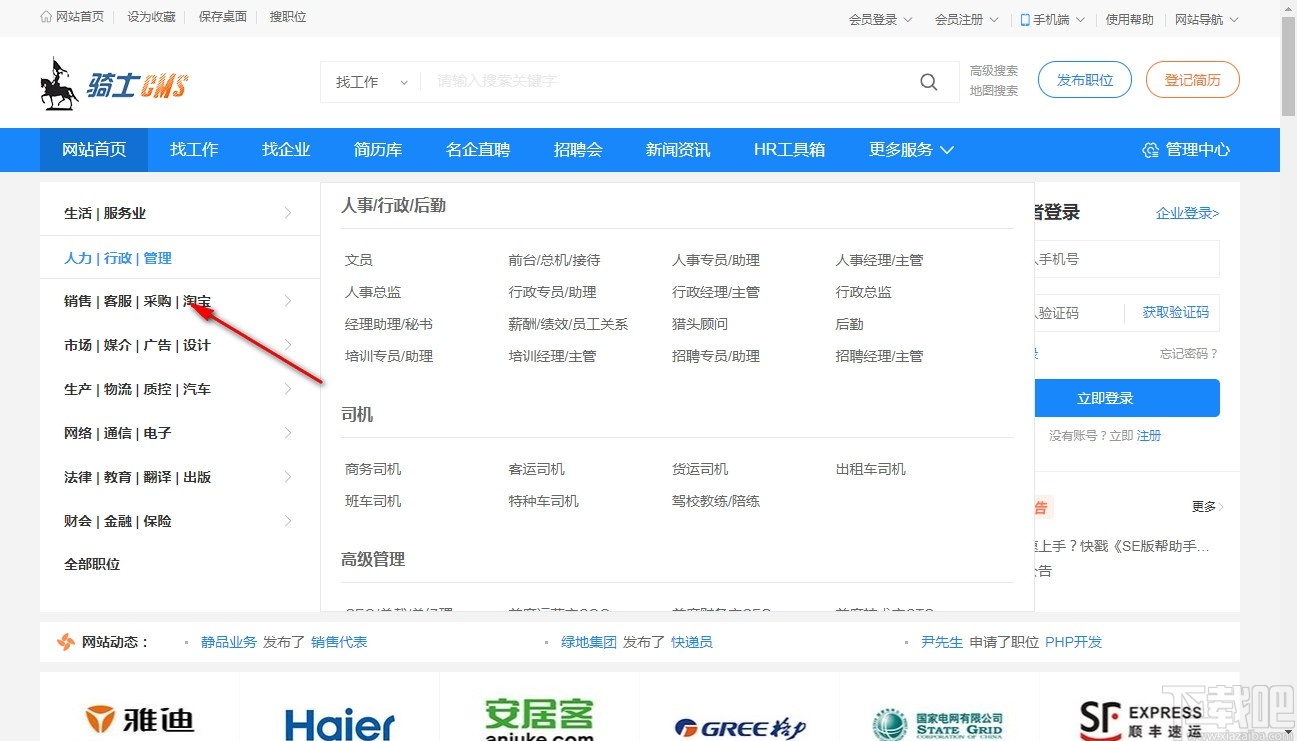The height and width of the screenshot is (741, 1297).
Task: Expand the 手机端 dropdown
Action: [x=1052, y=19]
